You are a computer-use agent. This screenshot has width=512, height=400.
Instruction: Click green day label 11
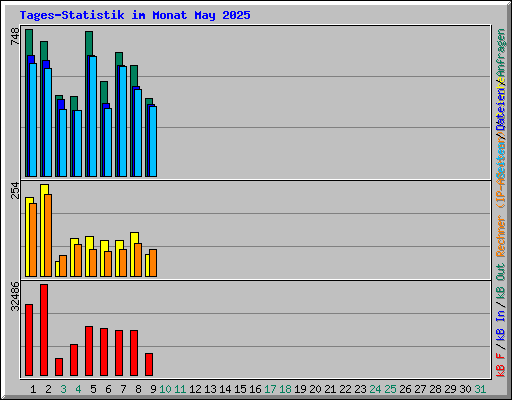(x=180, y=389)
